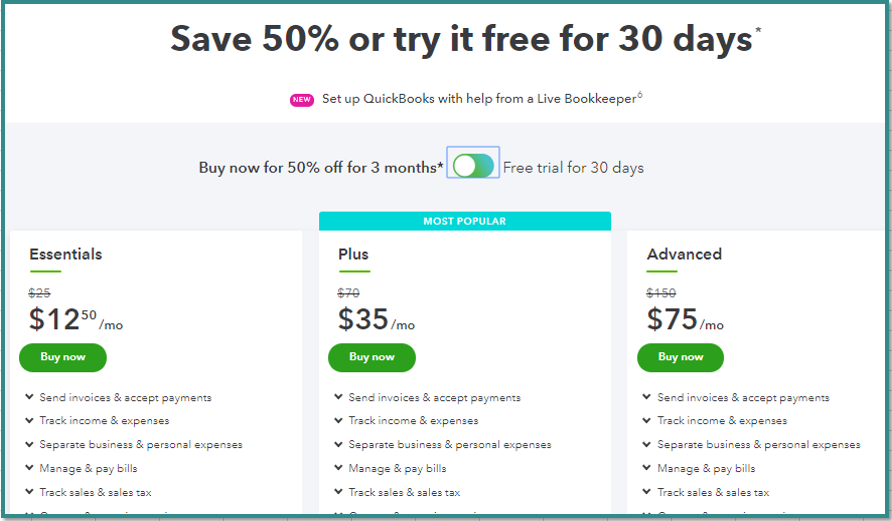Click chevron beside Plus Track sales & sales tax
Viewport: 892px width, 521px height.
(x=338, y=492)
